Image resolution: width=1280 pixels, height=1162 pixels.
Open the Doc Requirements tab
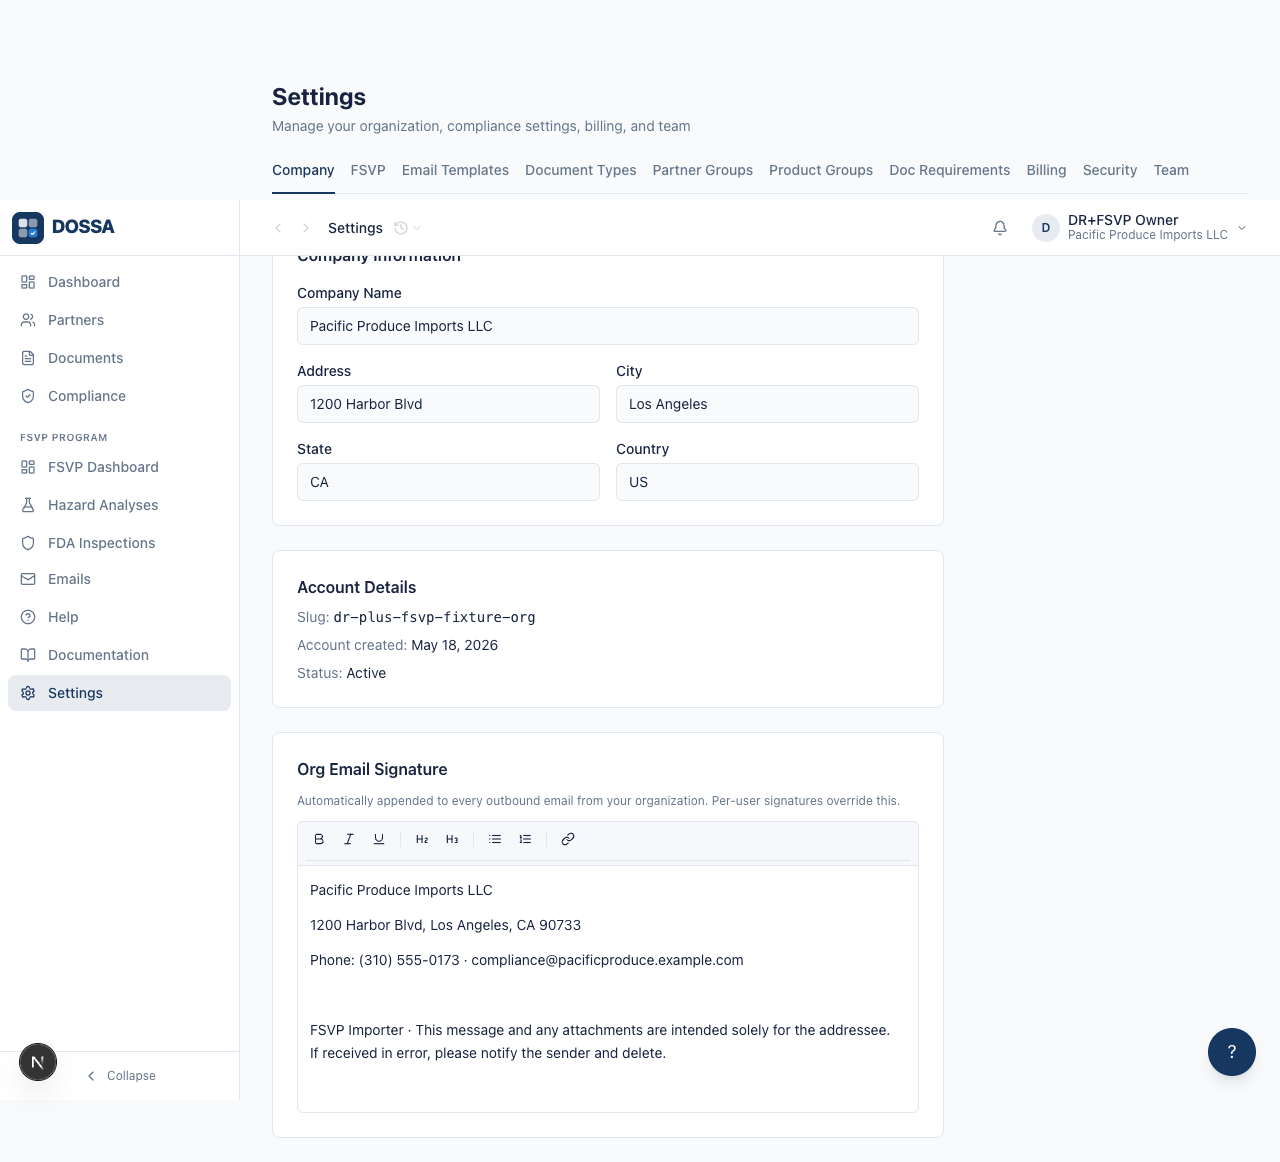[950, 170]
